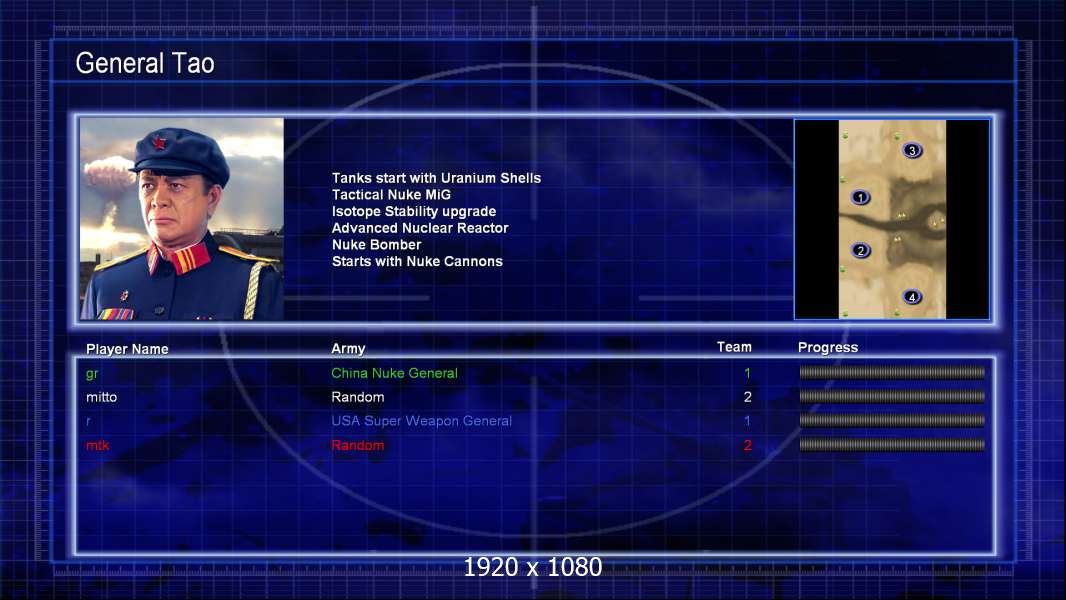Click start position marker 2 on minimap
Image resolution: width=1066 pixels, height=600 pixels.
(x=861, y=251)
